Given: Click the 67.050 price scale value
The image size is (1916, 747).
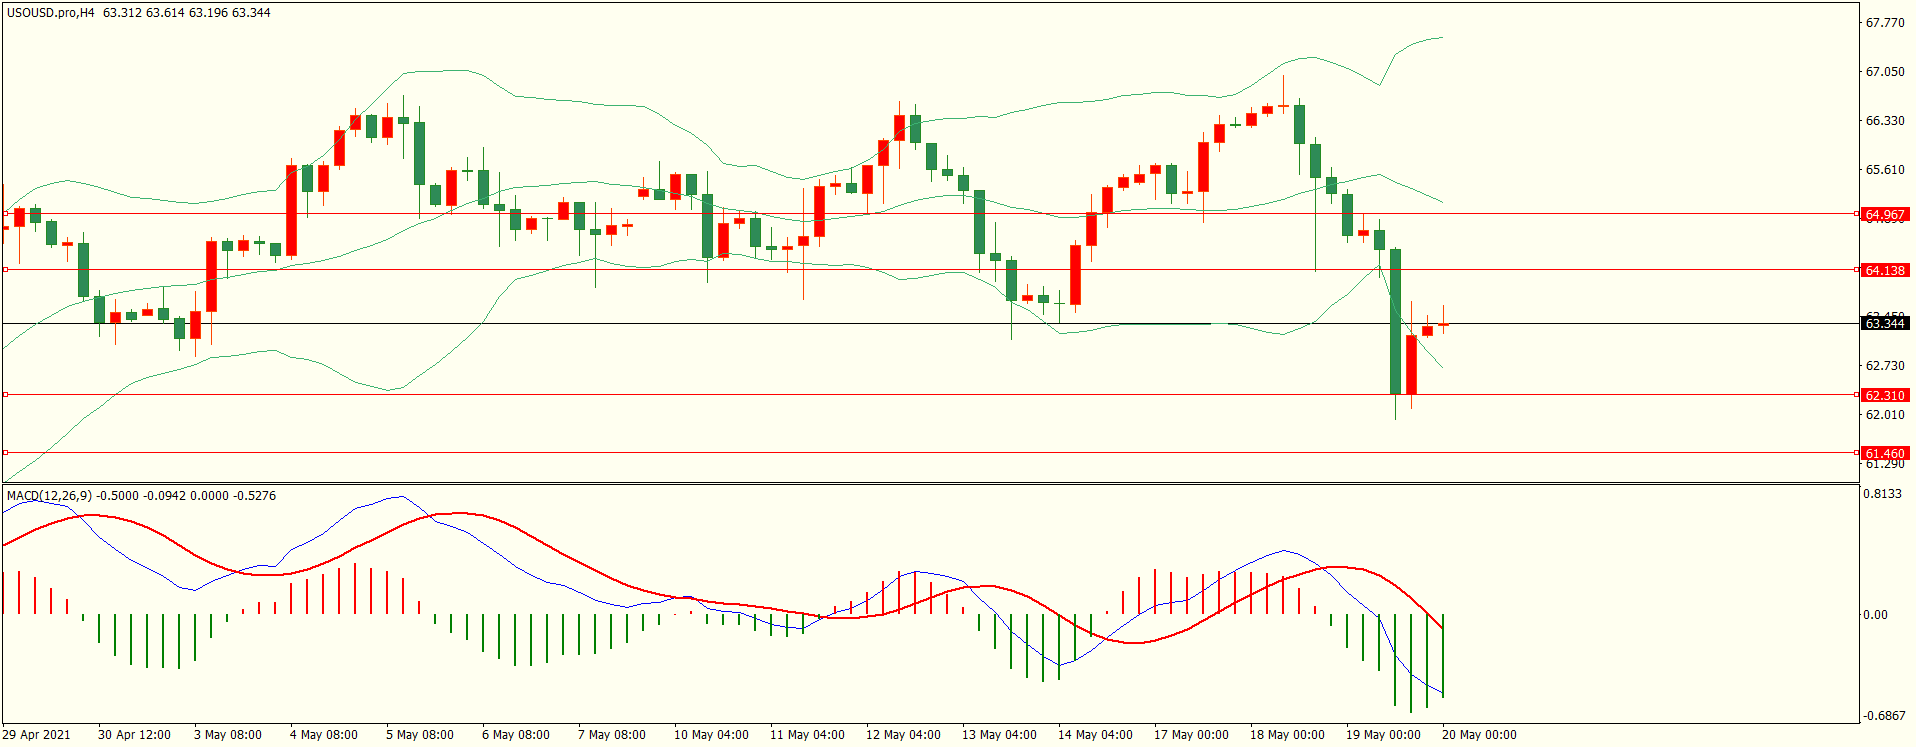Looking at the screenshot, I should point(1885,72).
